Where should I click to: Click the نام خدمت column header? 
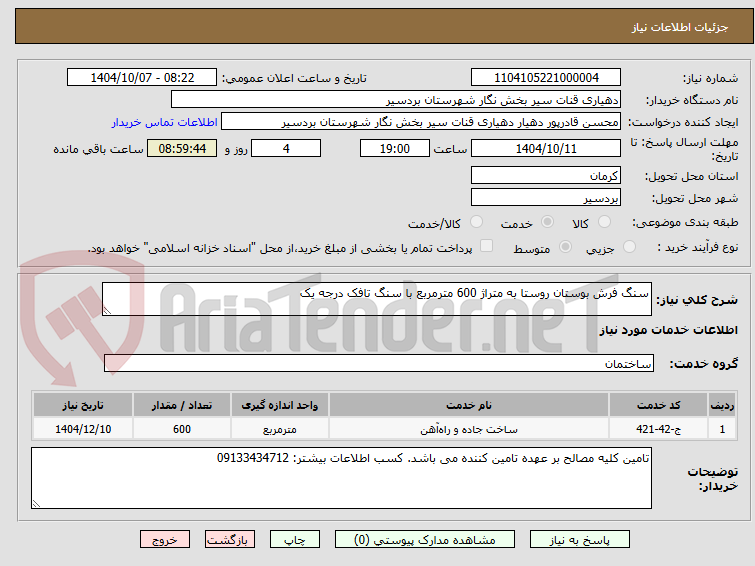(469, 405)
